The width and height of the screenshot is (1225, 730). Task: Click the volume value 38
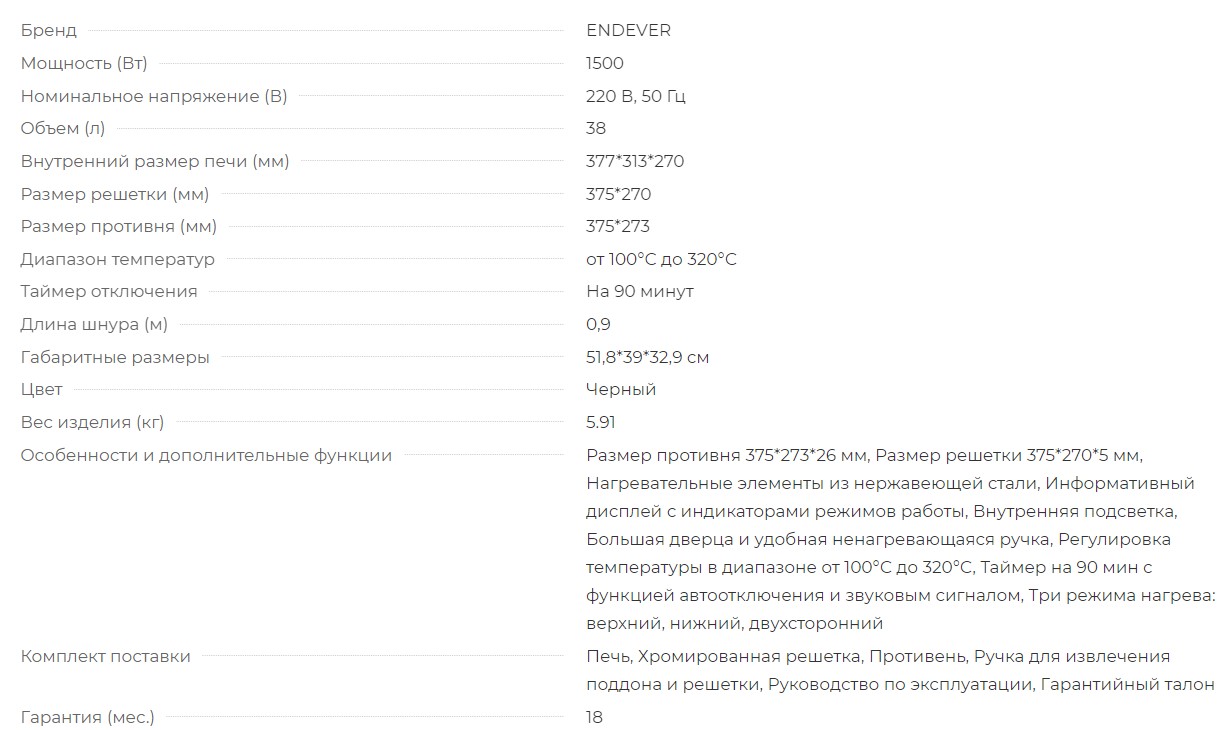(x=596, y=128)
